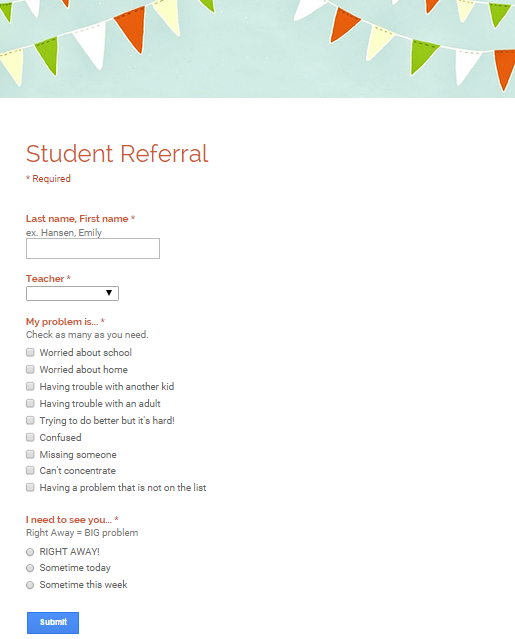Click the Sometime this week label text

click(84, 585)
